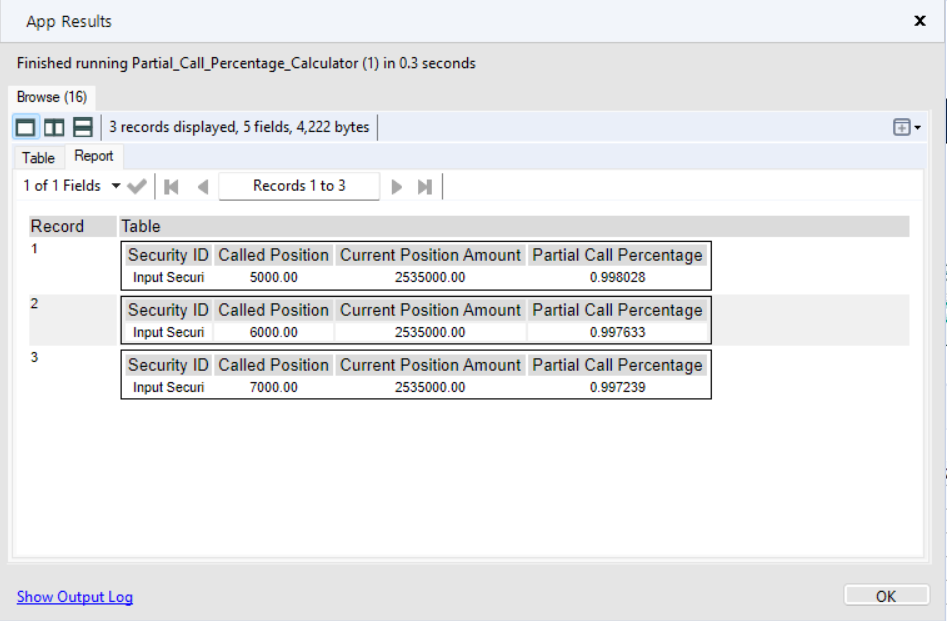Open the new window options dropdown
This screenshot has height=621, width=947.
click(907, 127)
